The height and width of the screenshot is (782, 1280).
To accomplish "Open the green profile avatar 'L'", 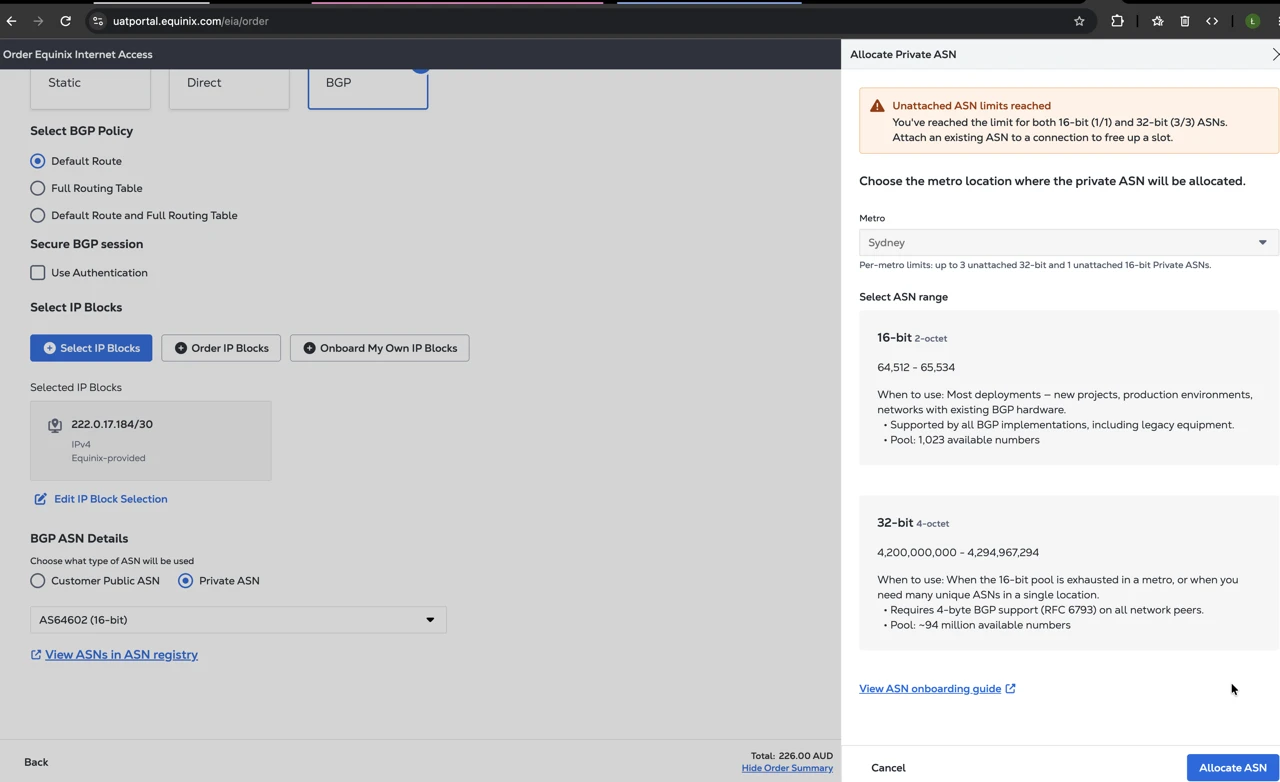I will [1252, 21].
